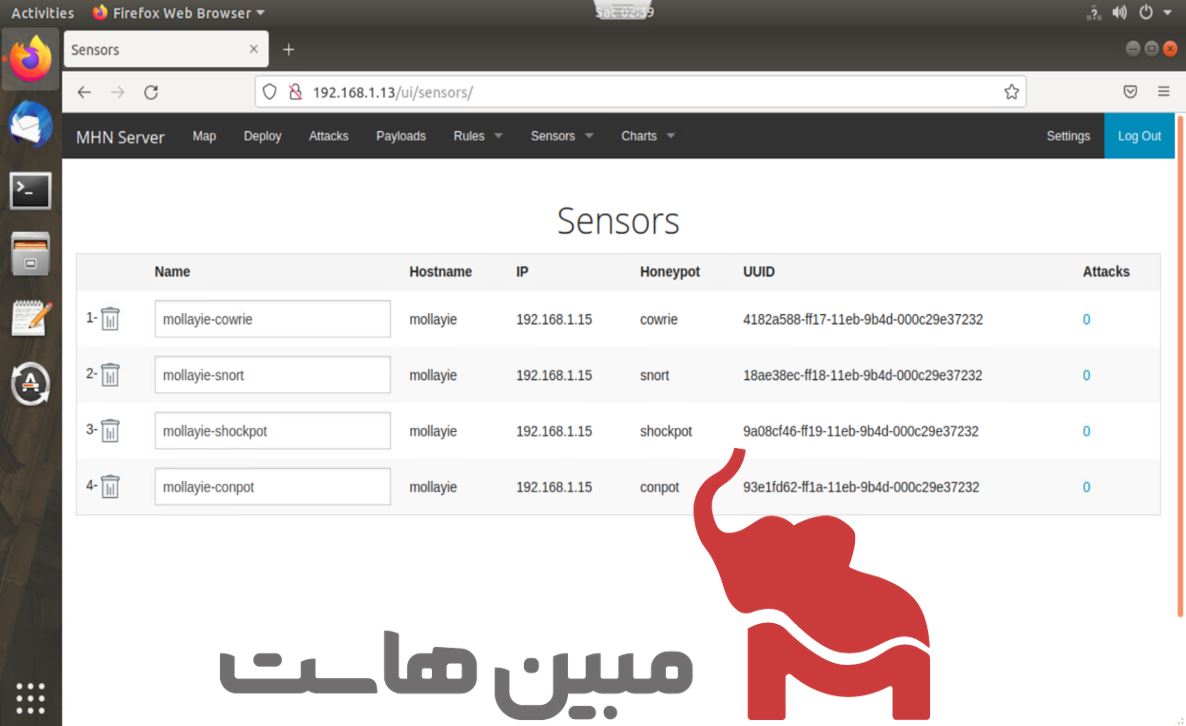
Task: Go to MHN Server home link
Action: (120, 137)
